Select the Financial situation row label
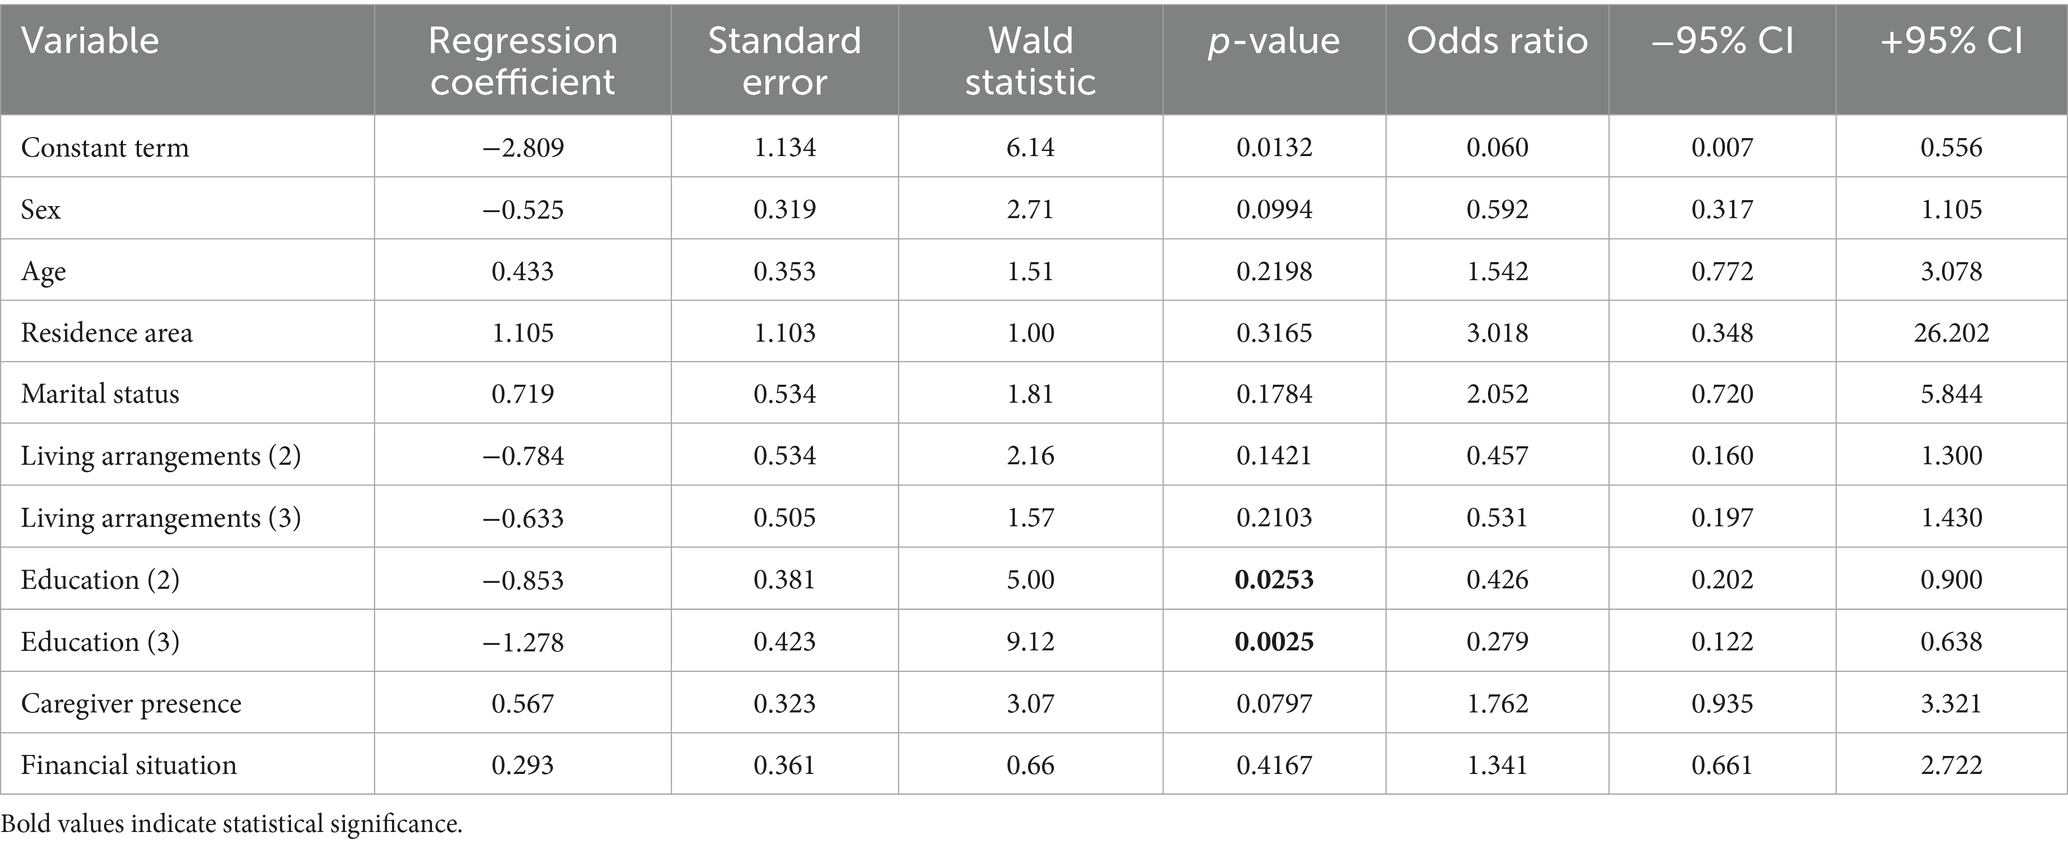This screenshot has height=846, width=2068. pyautogui.click(x=129, y=766)
